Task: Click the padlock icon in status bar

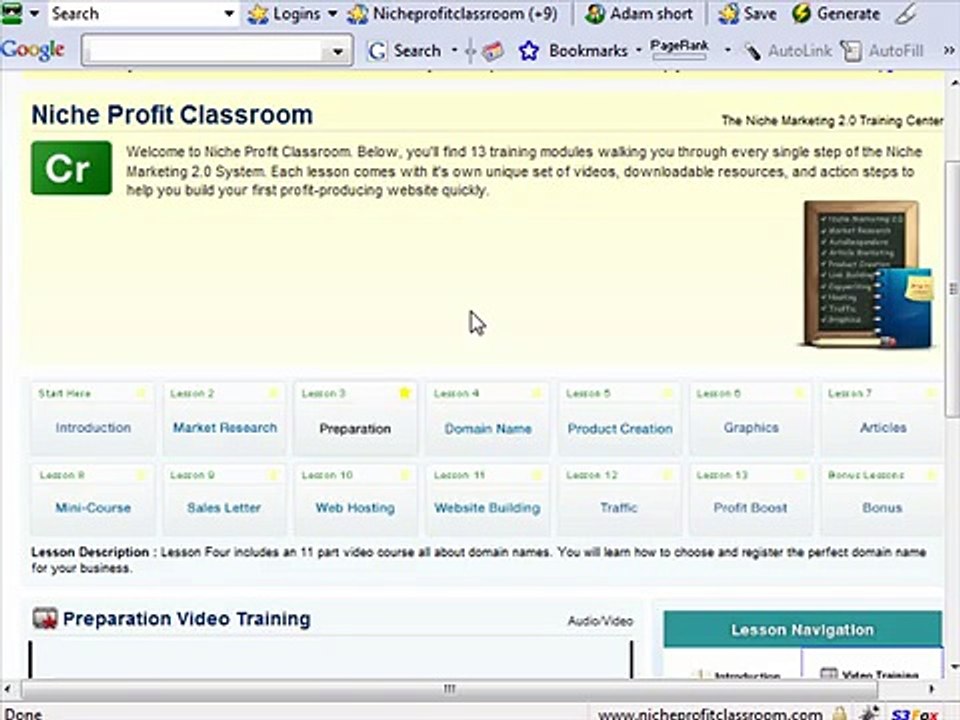Action: [x=841, y=713]
